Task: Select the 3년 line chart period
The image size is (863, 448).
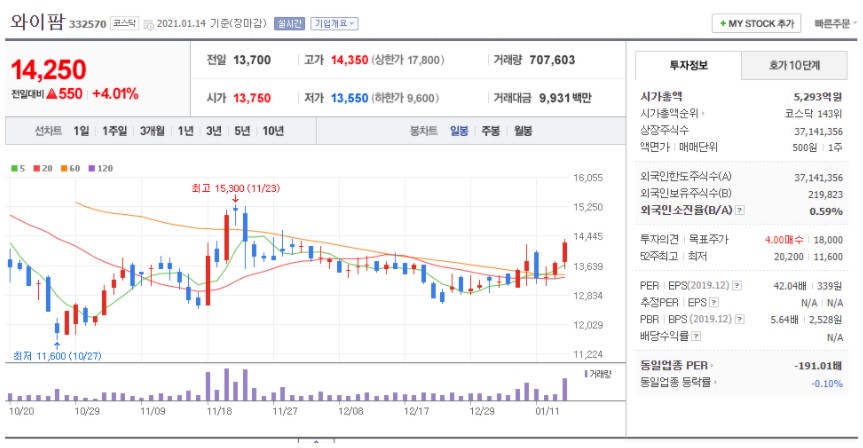Action: pyautogui.click(x=214, y=131)
